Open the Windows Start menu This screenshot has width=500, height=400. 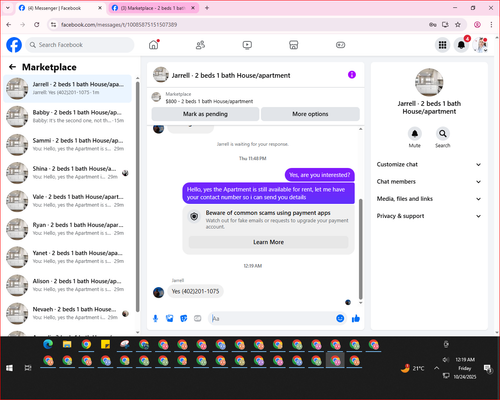(x=9, y=368)
